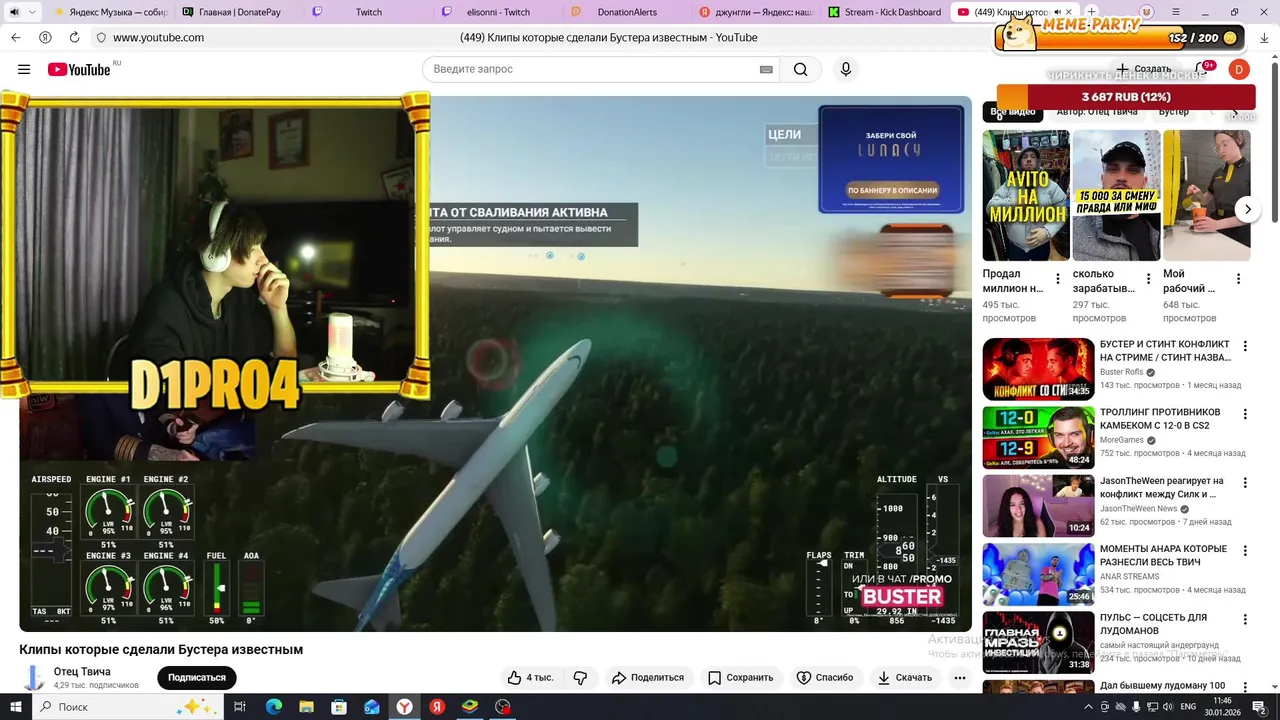Viewport: 1280px width, 720px height.
Task: Go back with the browser back arrow
Action: pos(16,37)
